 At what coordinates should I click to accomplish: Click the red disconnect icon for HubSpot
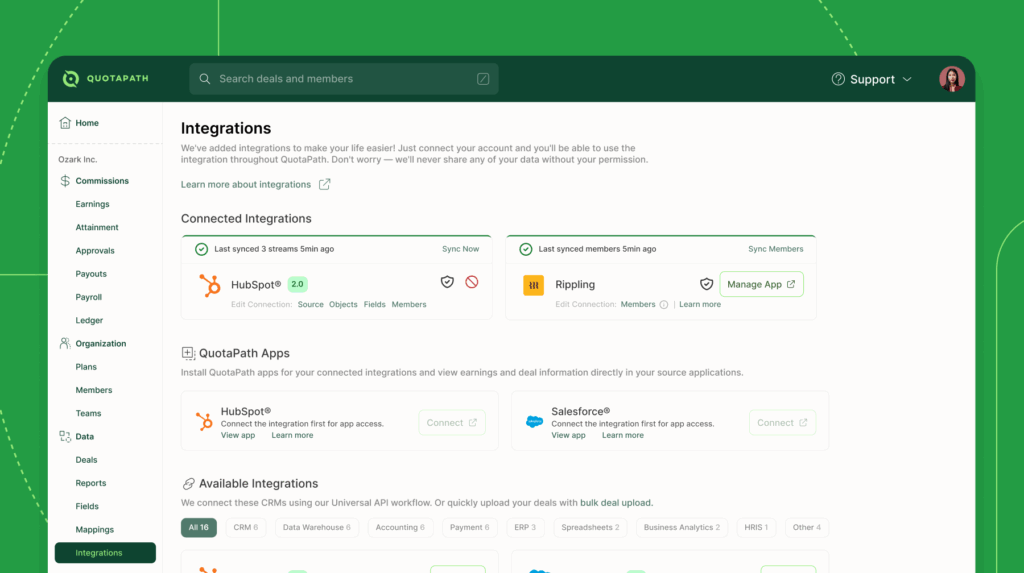[x=472, y=282]
